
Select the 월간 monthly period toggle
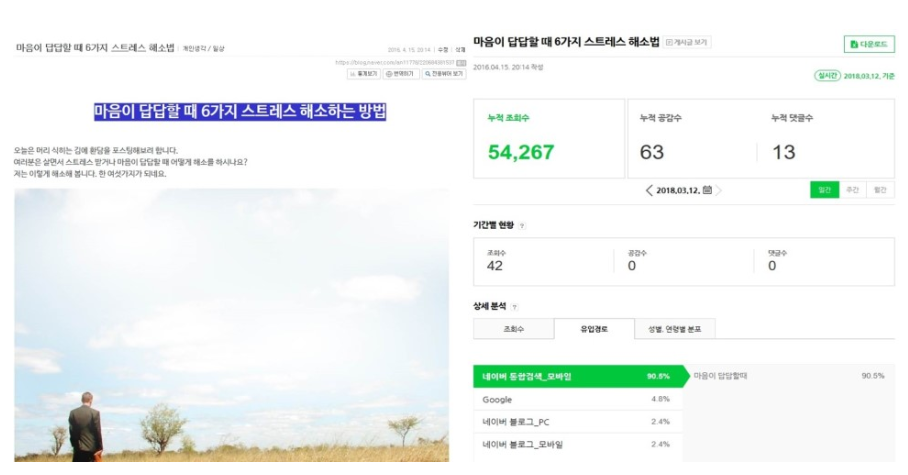(x=880, y=190)
